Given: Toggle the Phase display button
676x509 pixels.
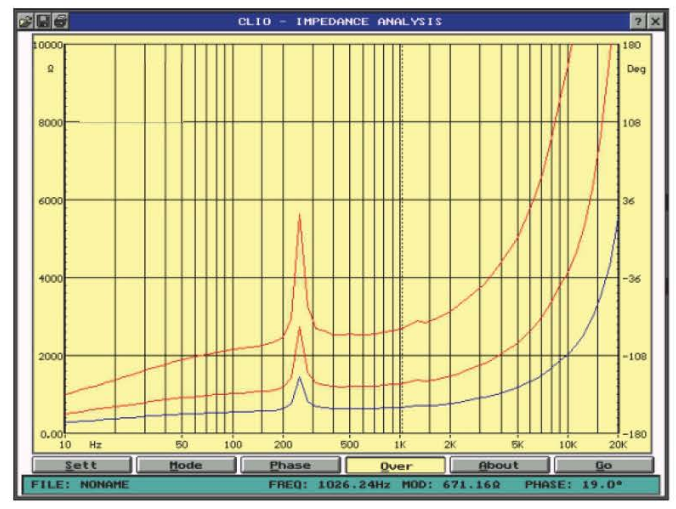Looking at the screenshot, I should click(290, 465).
